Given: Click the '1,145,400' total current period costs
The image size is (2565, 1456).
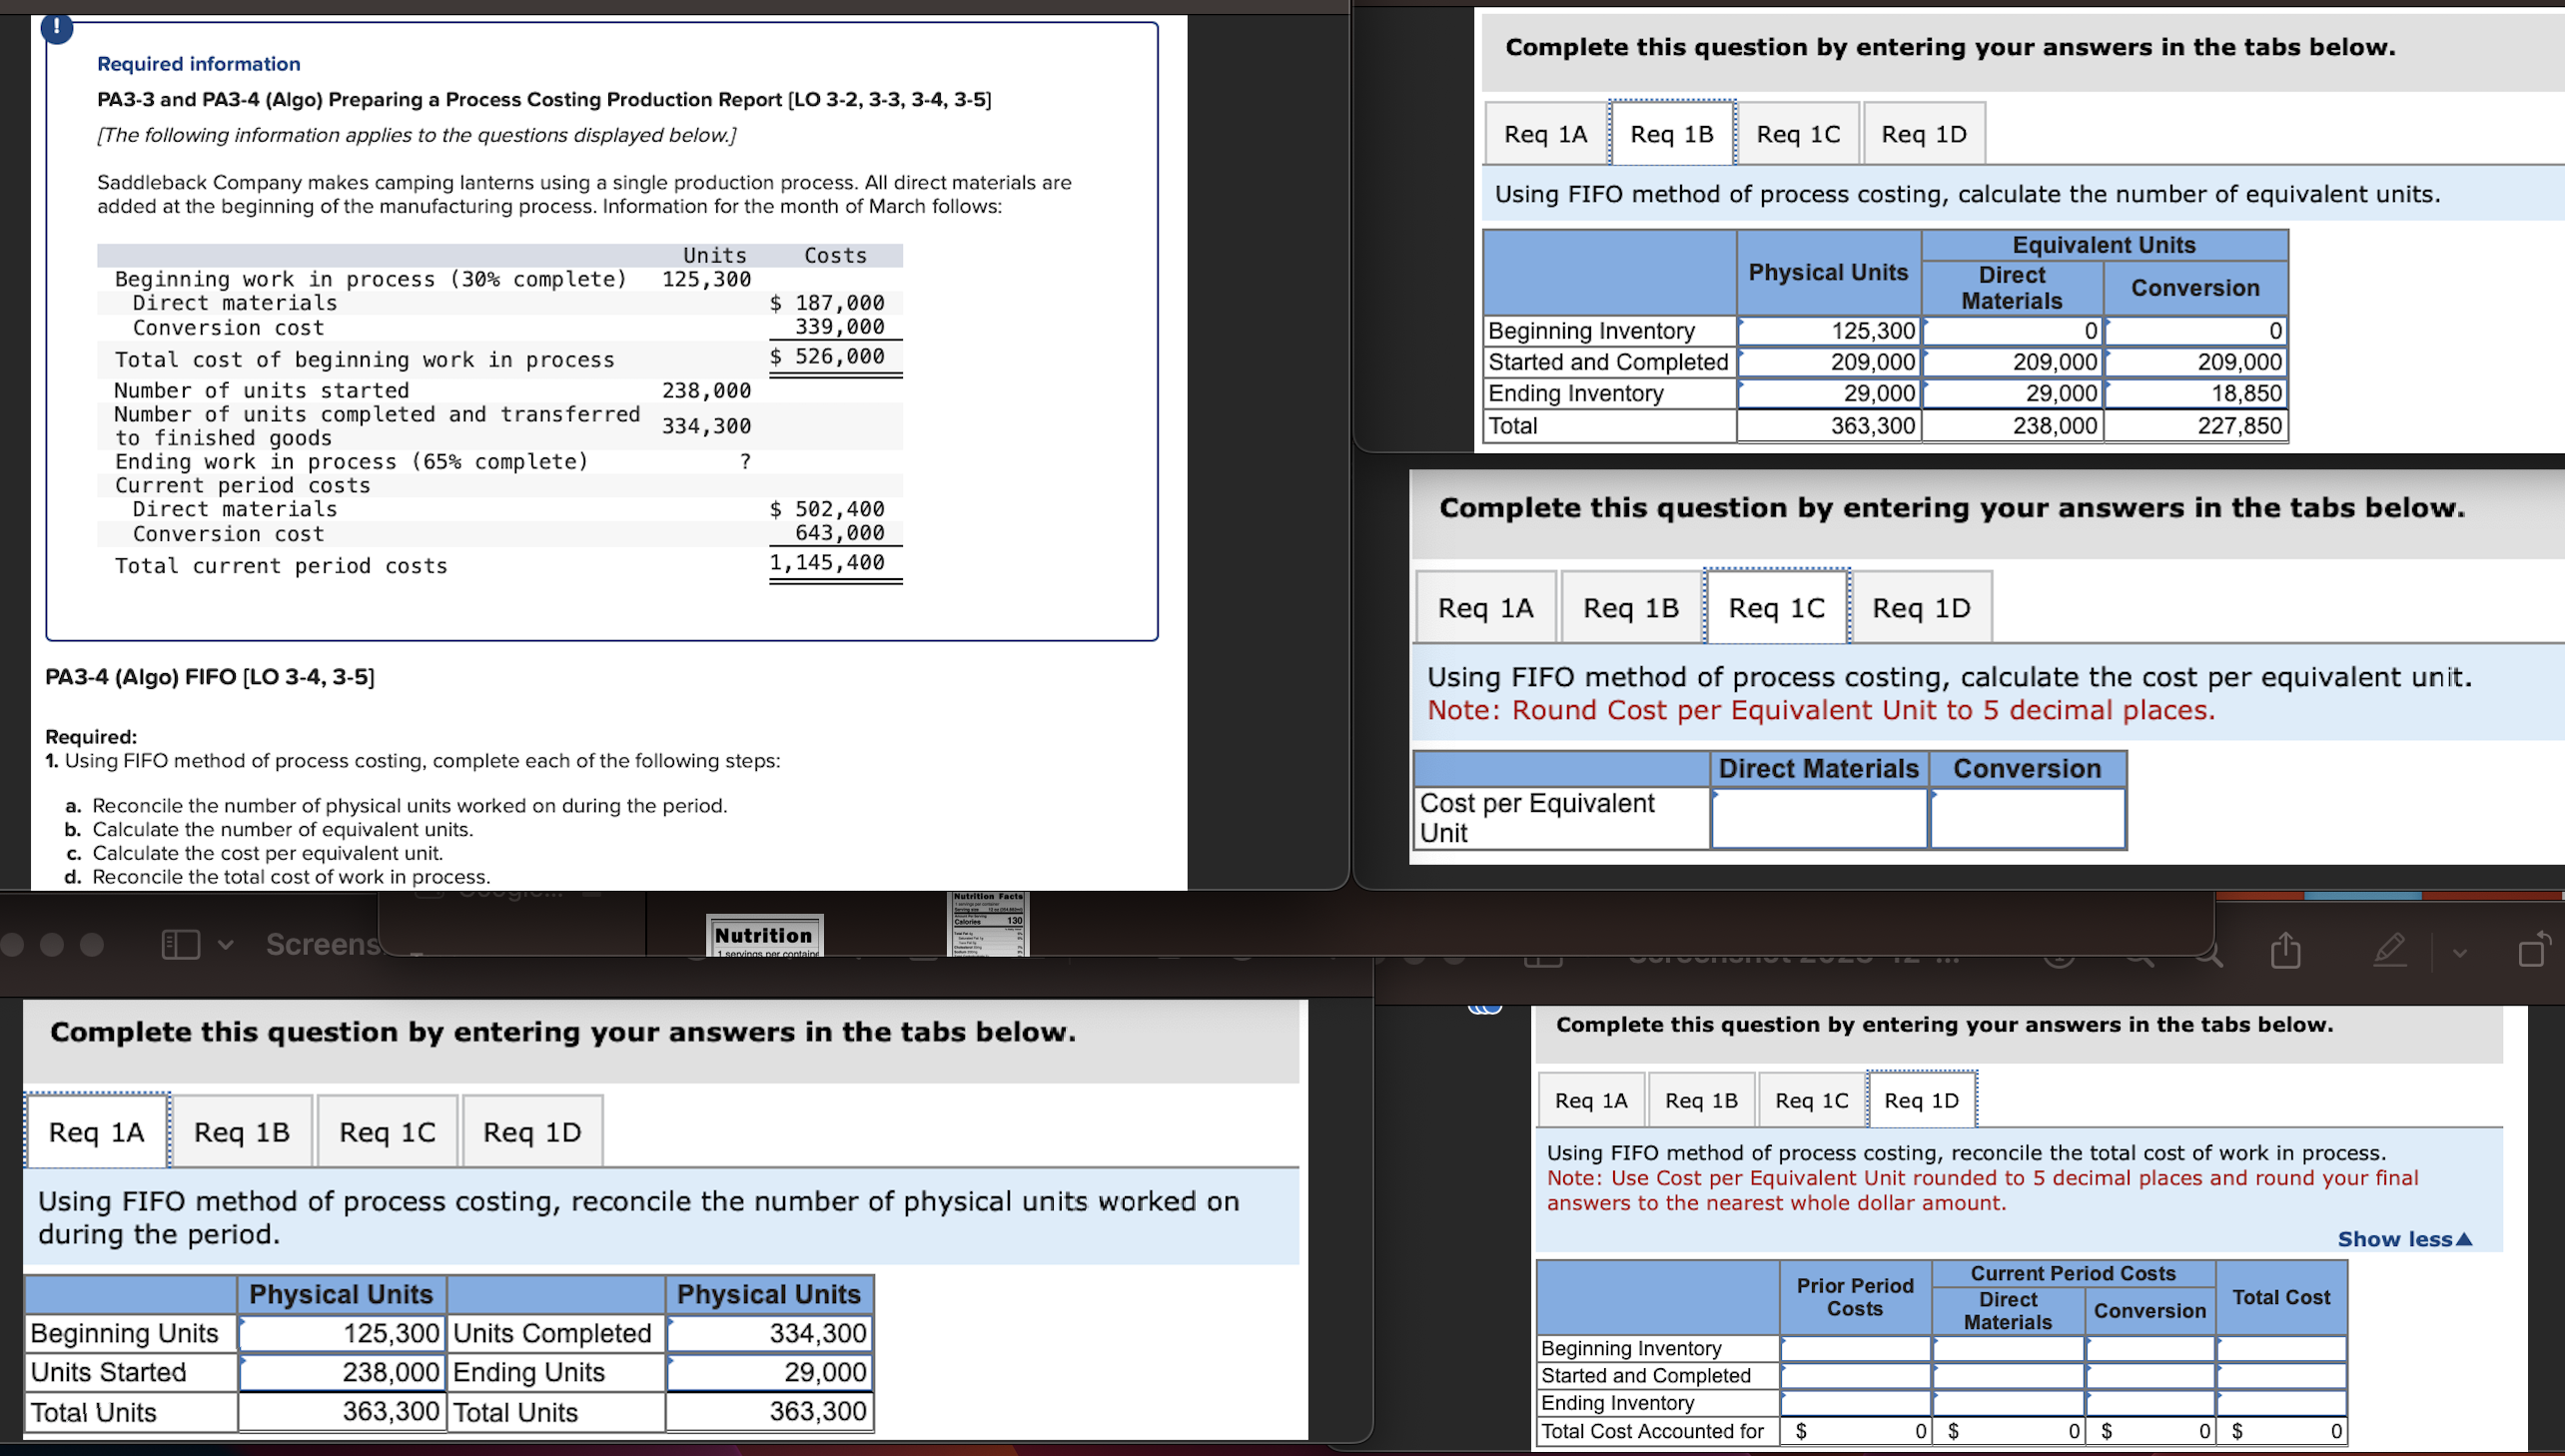Looking at the screenshot, I should pos(827,562).
